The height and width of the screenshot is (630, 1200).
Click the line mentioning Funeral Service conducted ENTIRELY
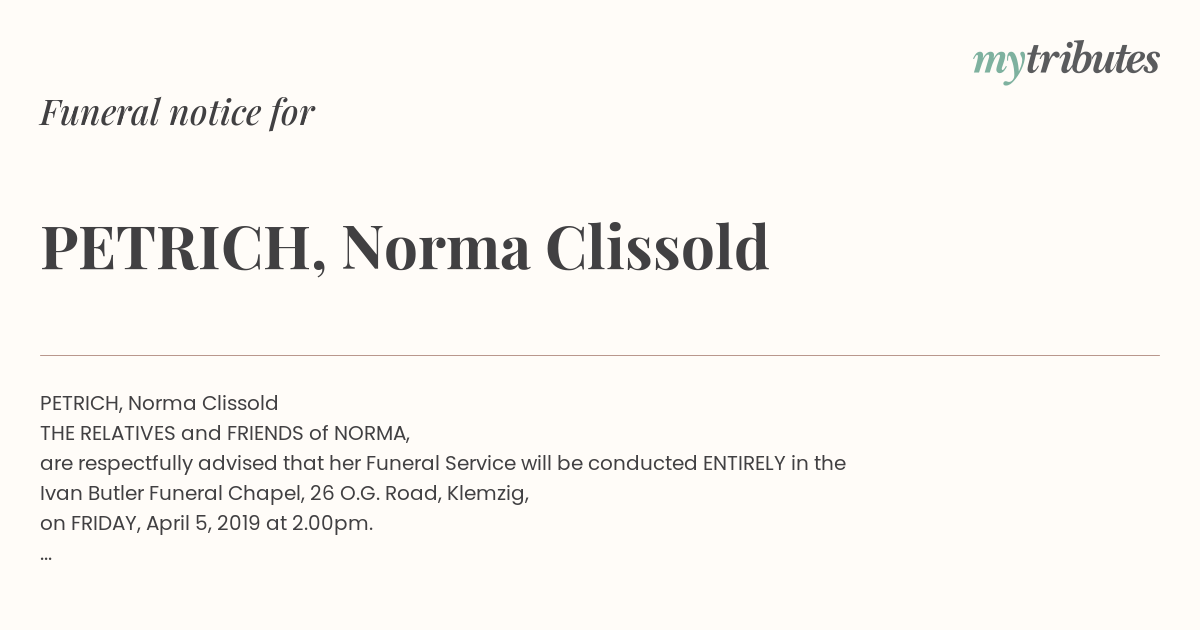tap(443, 463)
